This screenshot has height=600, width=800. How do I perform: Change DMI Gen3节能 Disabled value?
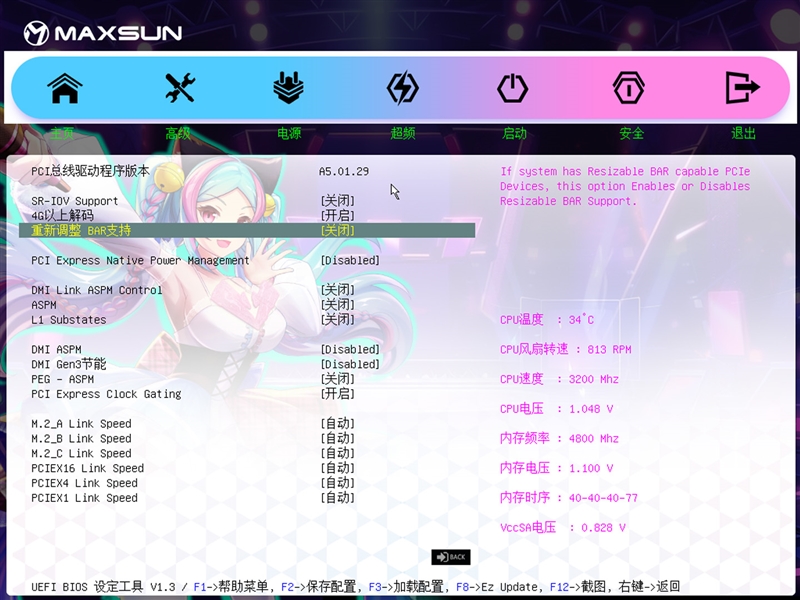[x=350, y=365]
